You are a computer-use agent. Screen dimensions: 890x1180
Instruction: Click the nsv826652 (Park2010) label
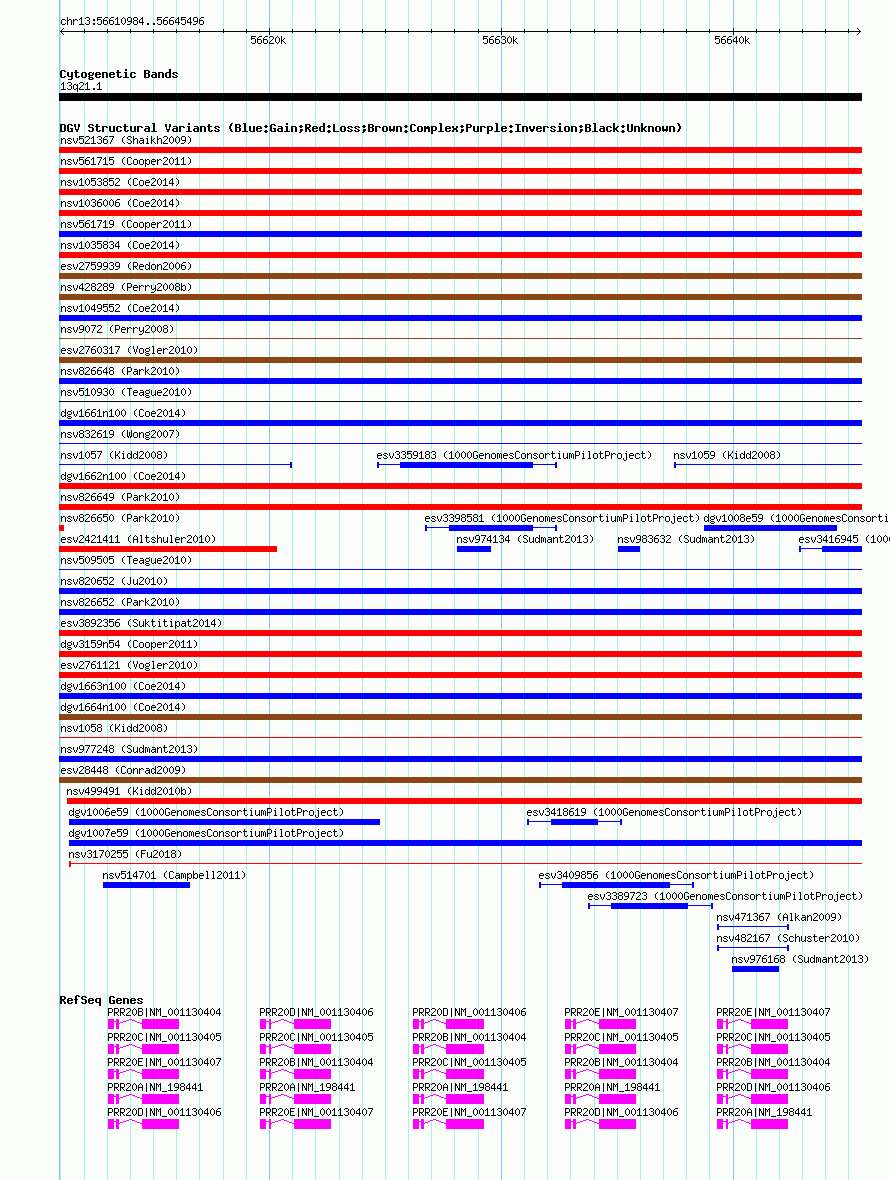pyautogui.click(x=120, y=603)
